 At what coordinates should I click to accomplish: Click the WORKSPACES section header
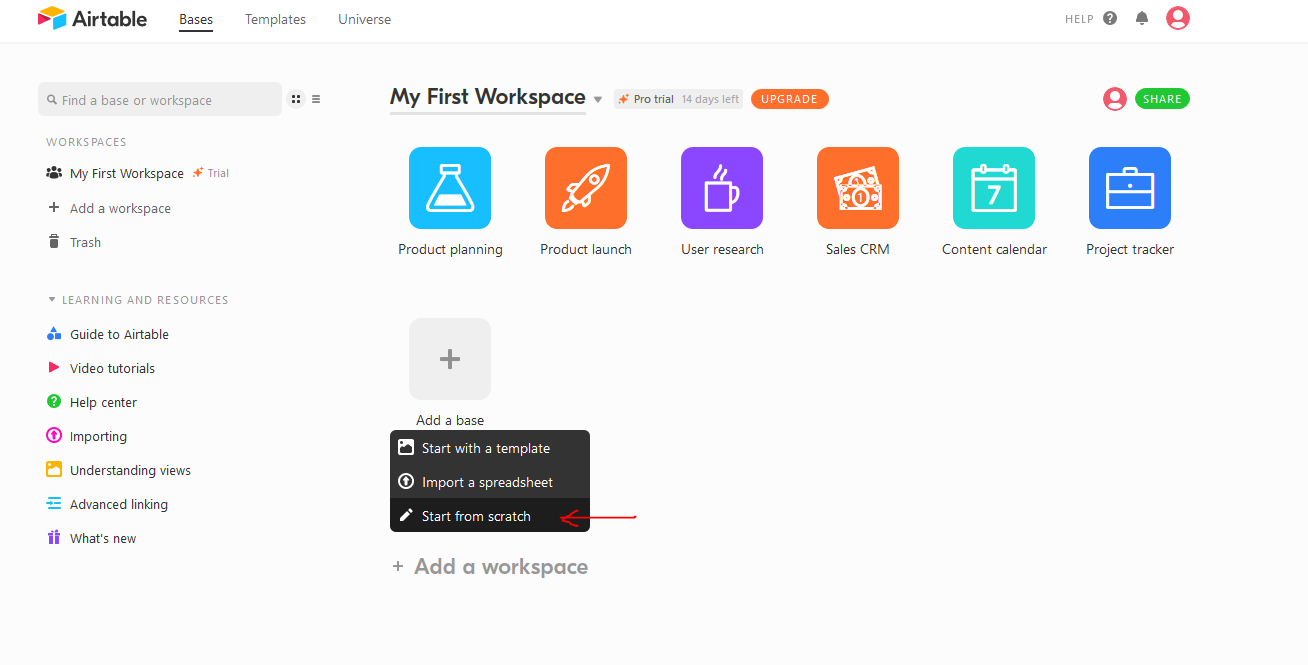(x=86, y=142)
